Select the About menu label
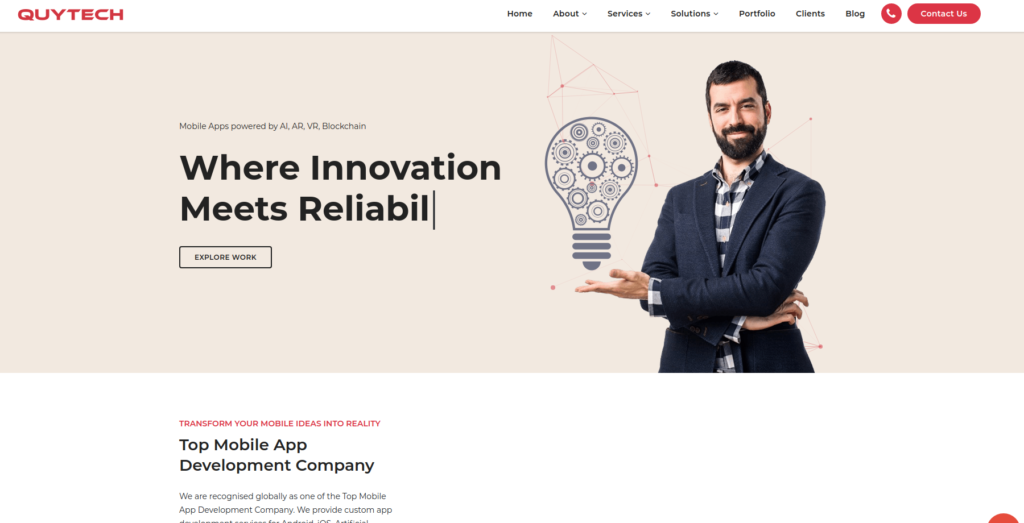The width and height of the screenshot is (1024, 523). click(x=566, y=14)
